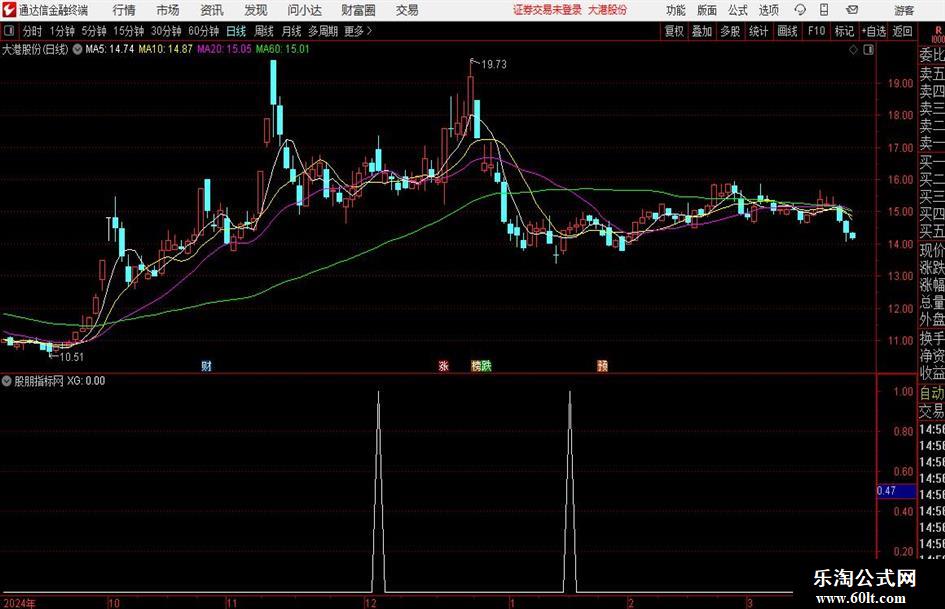Click the 预 marker below the chart
The width and height of the screenshot is (945, 609).
[x=602, y=365]
